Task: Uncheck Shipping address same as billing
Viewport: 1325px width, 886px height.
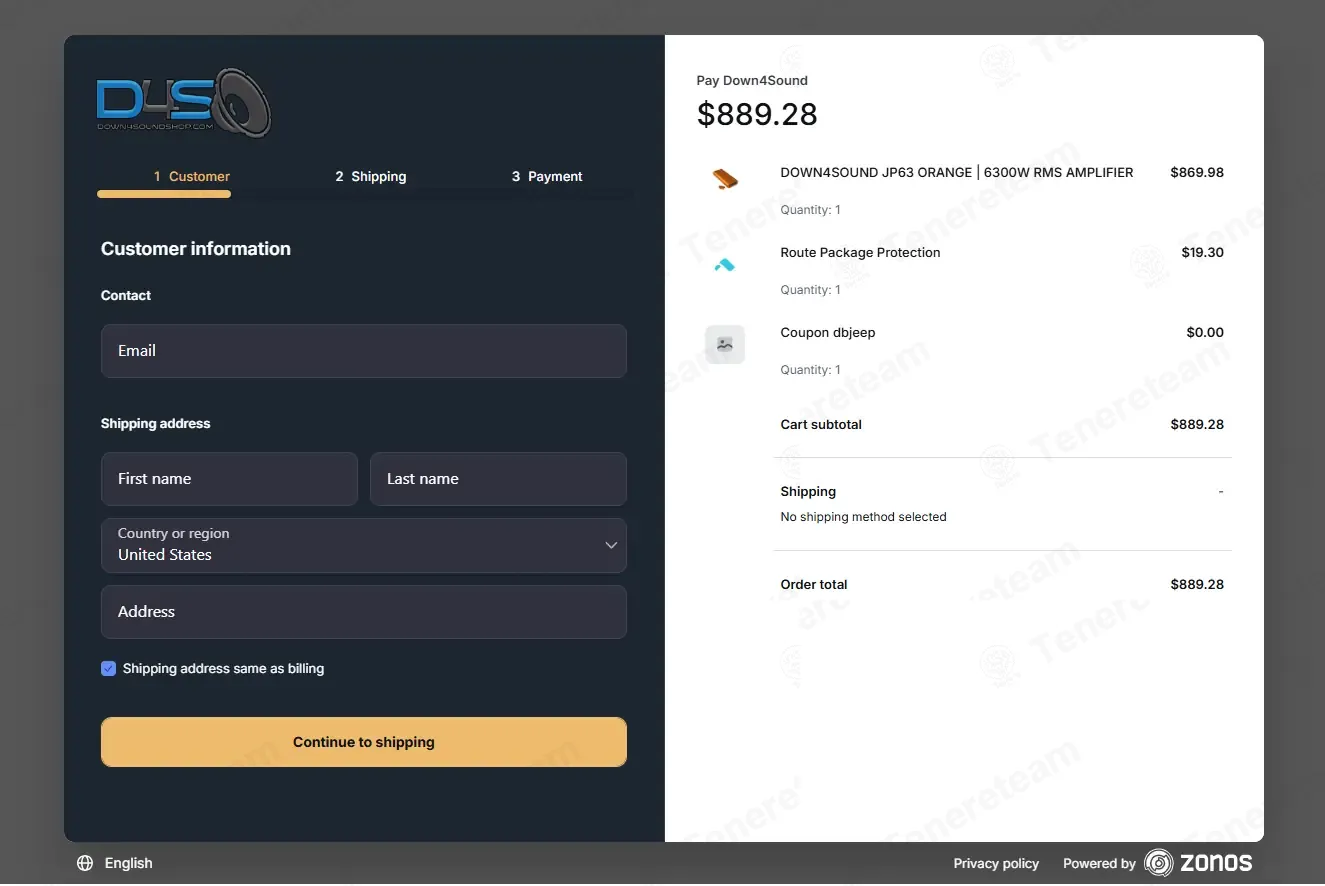Action: tap(109, 669)
